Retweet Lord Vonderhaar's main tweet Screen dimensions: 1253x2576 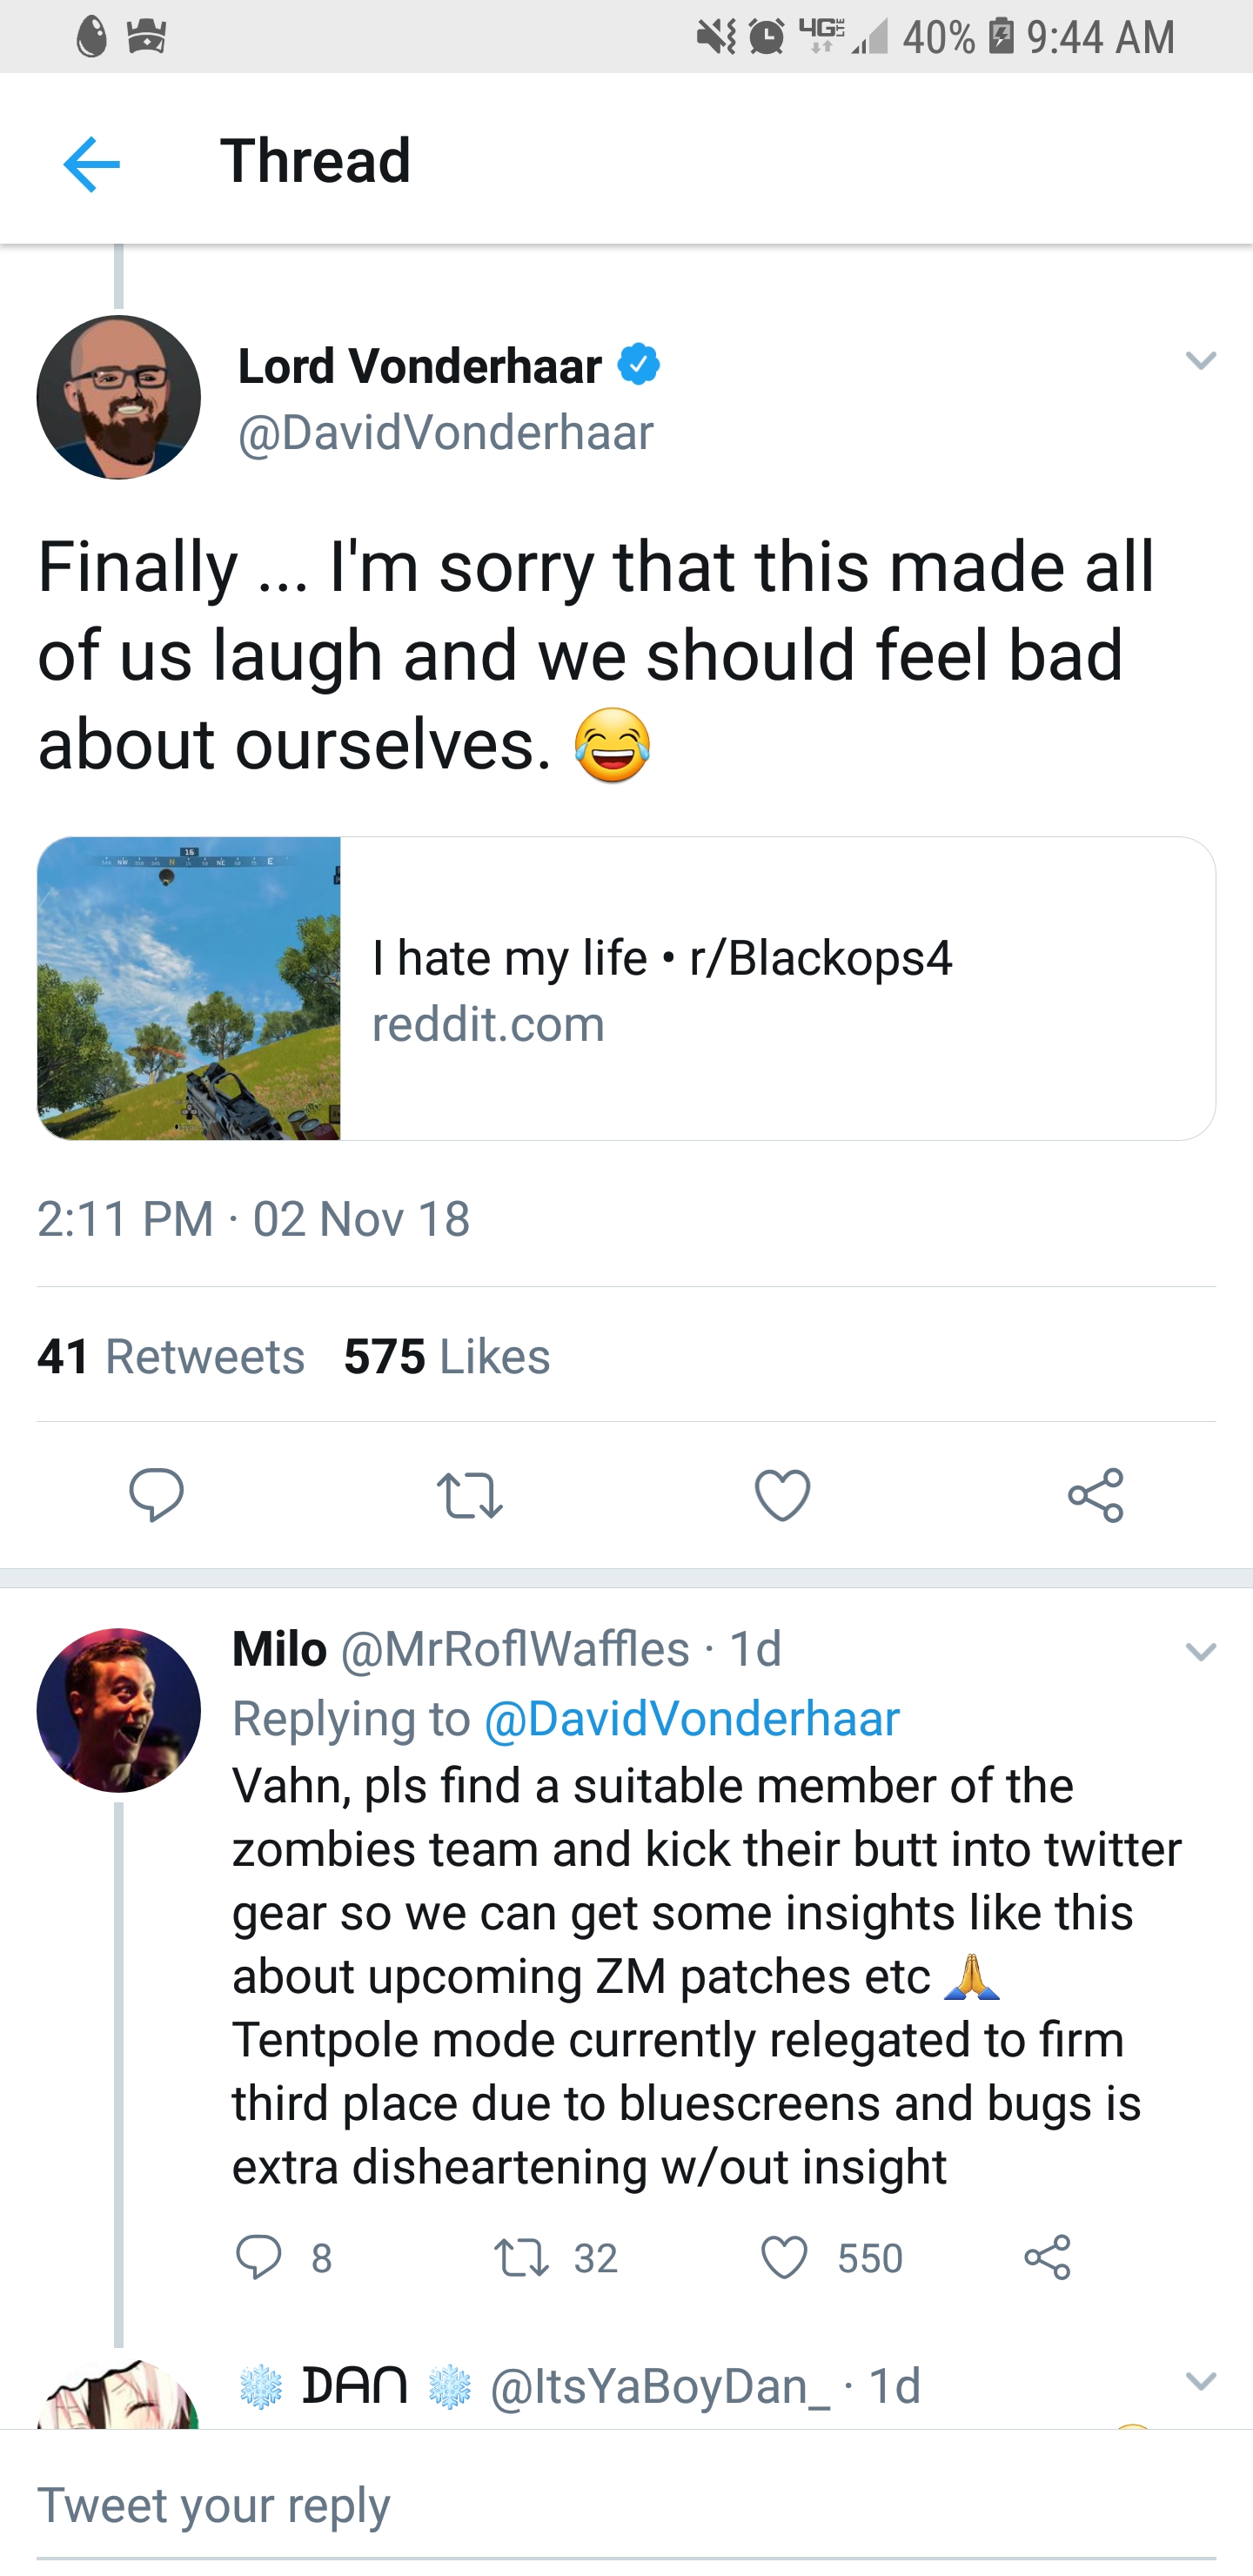click(469, 1495)
